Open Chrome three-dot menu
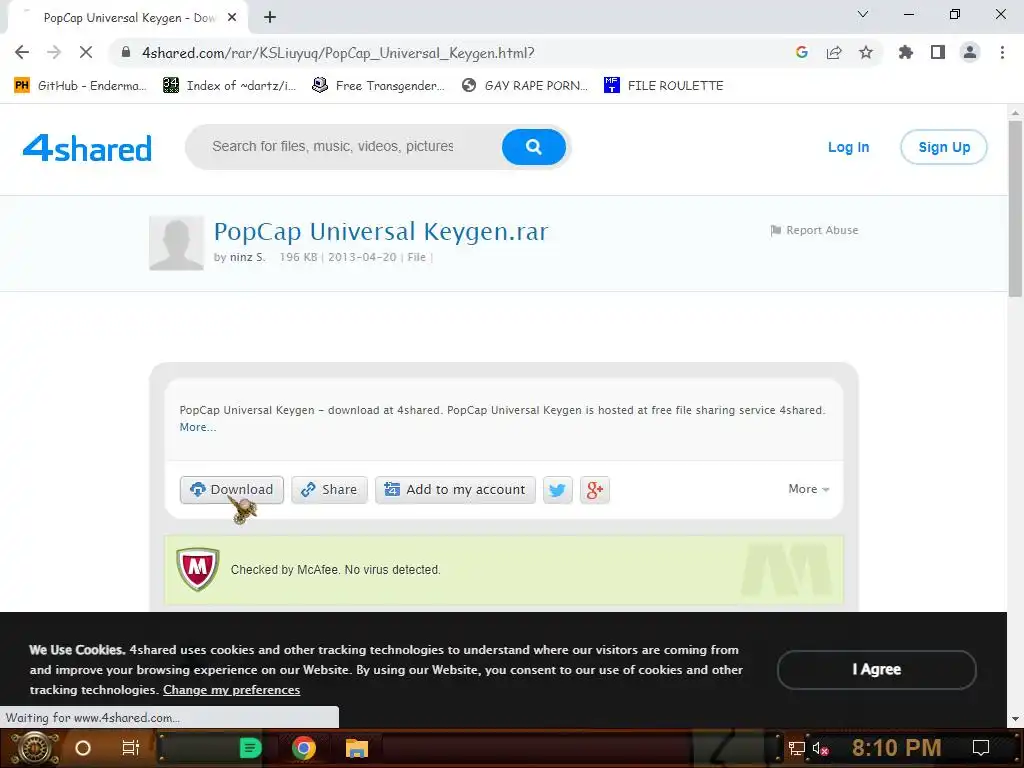1024x768 pixels. [1002, 52]
